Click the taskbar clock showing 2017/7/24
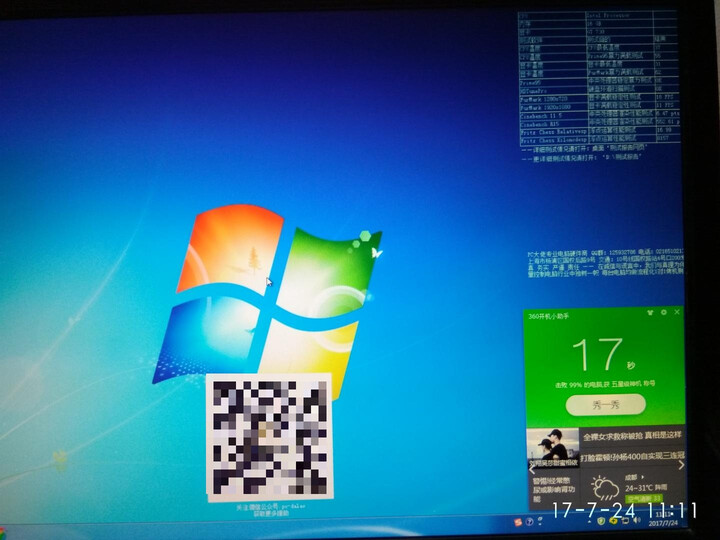This screenshot has height=540, width=720. tap(663, 519)
